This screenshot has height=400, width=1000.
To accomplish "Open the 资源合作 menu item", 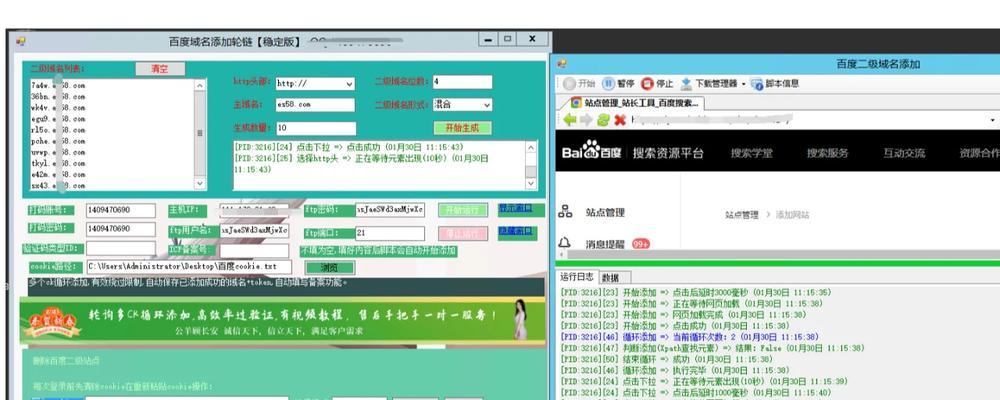I will [980, 153].
